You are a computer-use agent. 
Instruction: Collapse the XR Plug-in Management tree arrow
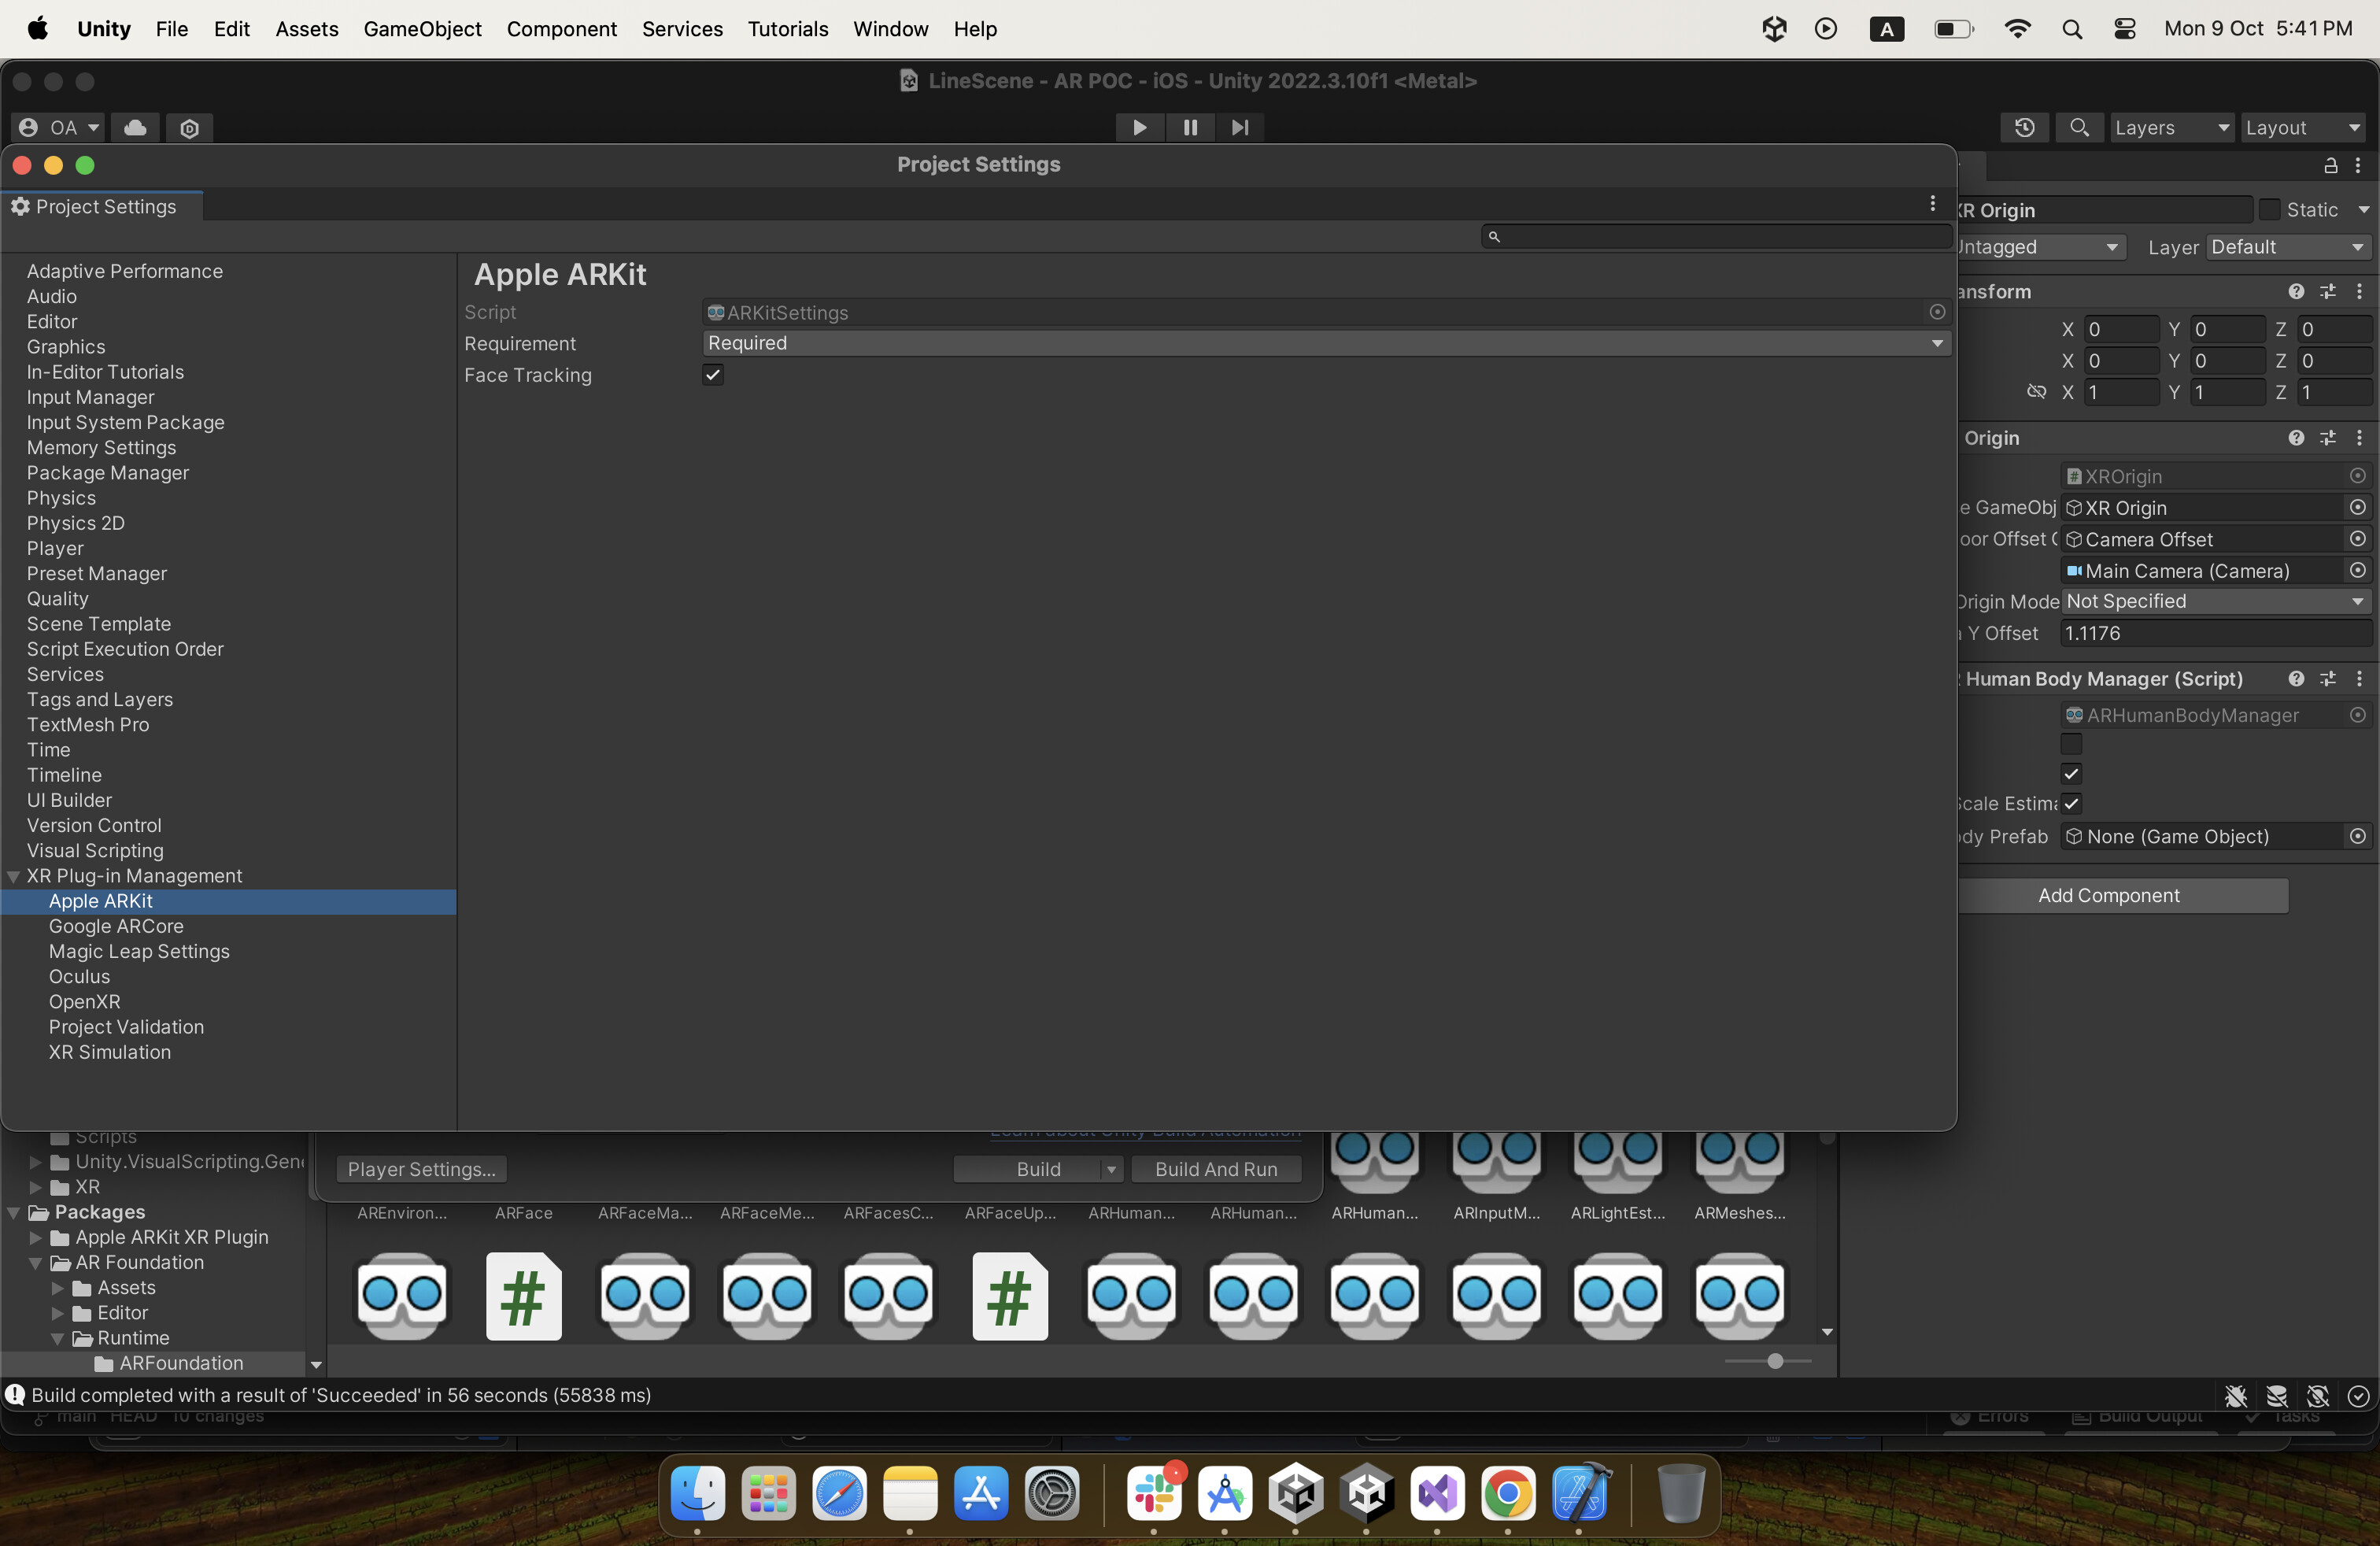pyautogui.click(x=14, y=876)
